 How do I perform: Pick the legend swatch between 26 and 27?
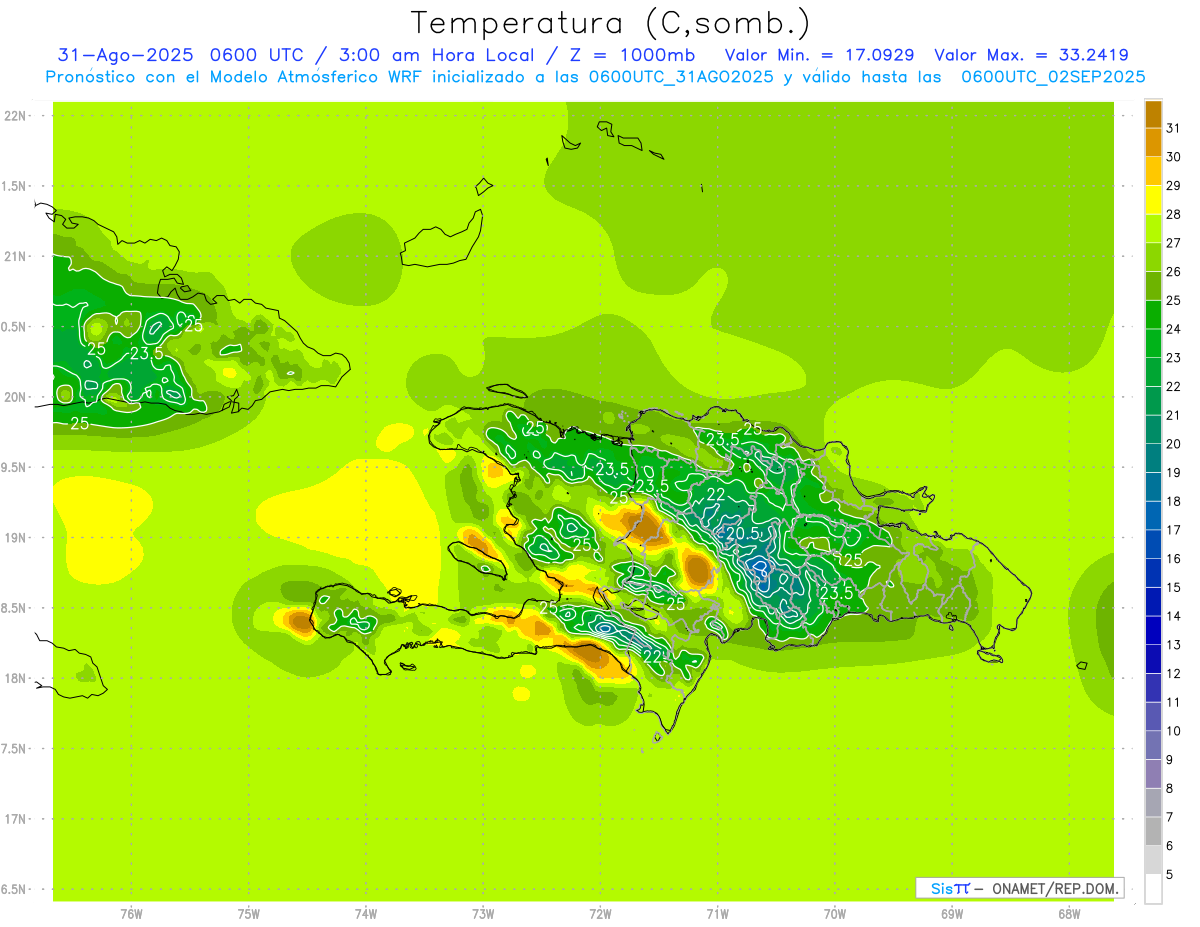click(1154, 258)
